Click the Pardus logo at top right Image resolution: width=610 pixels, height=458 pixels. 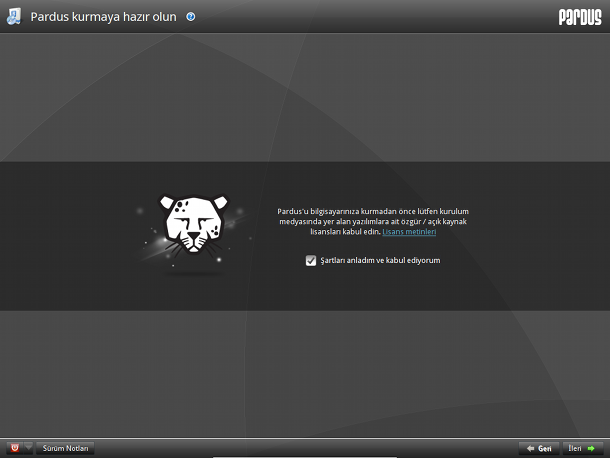(580, 17)
